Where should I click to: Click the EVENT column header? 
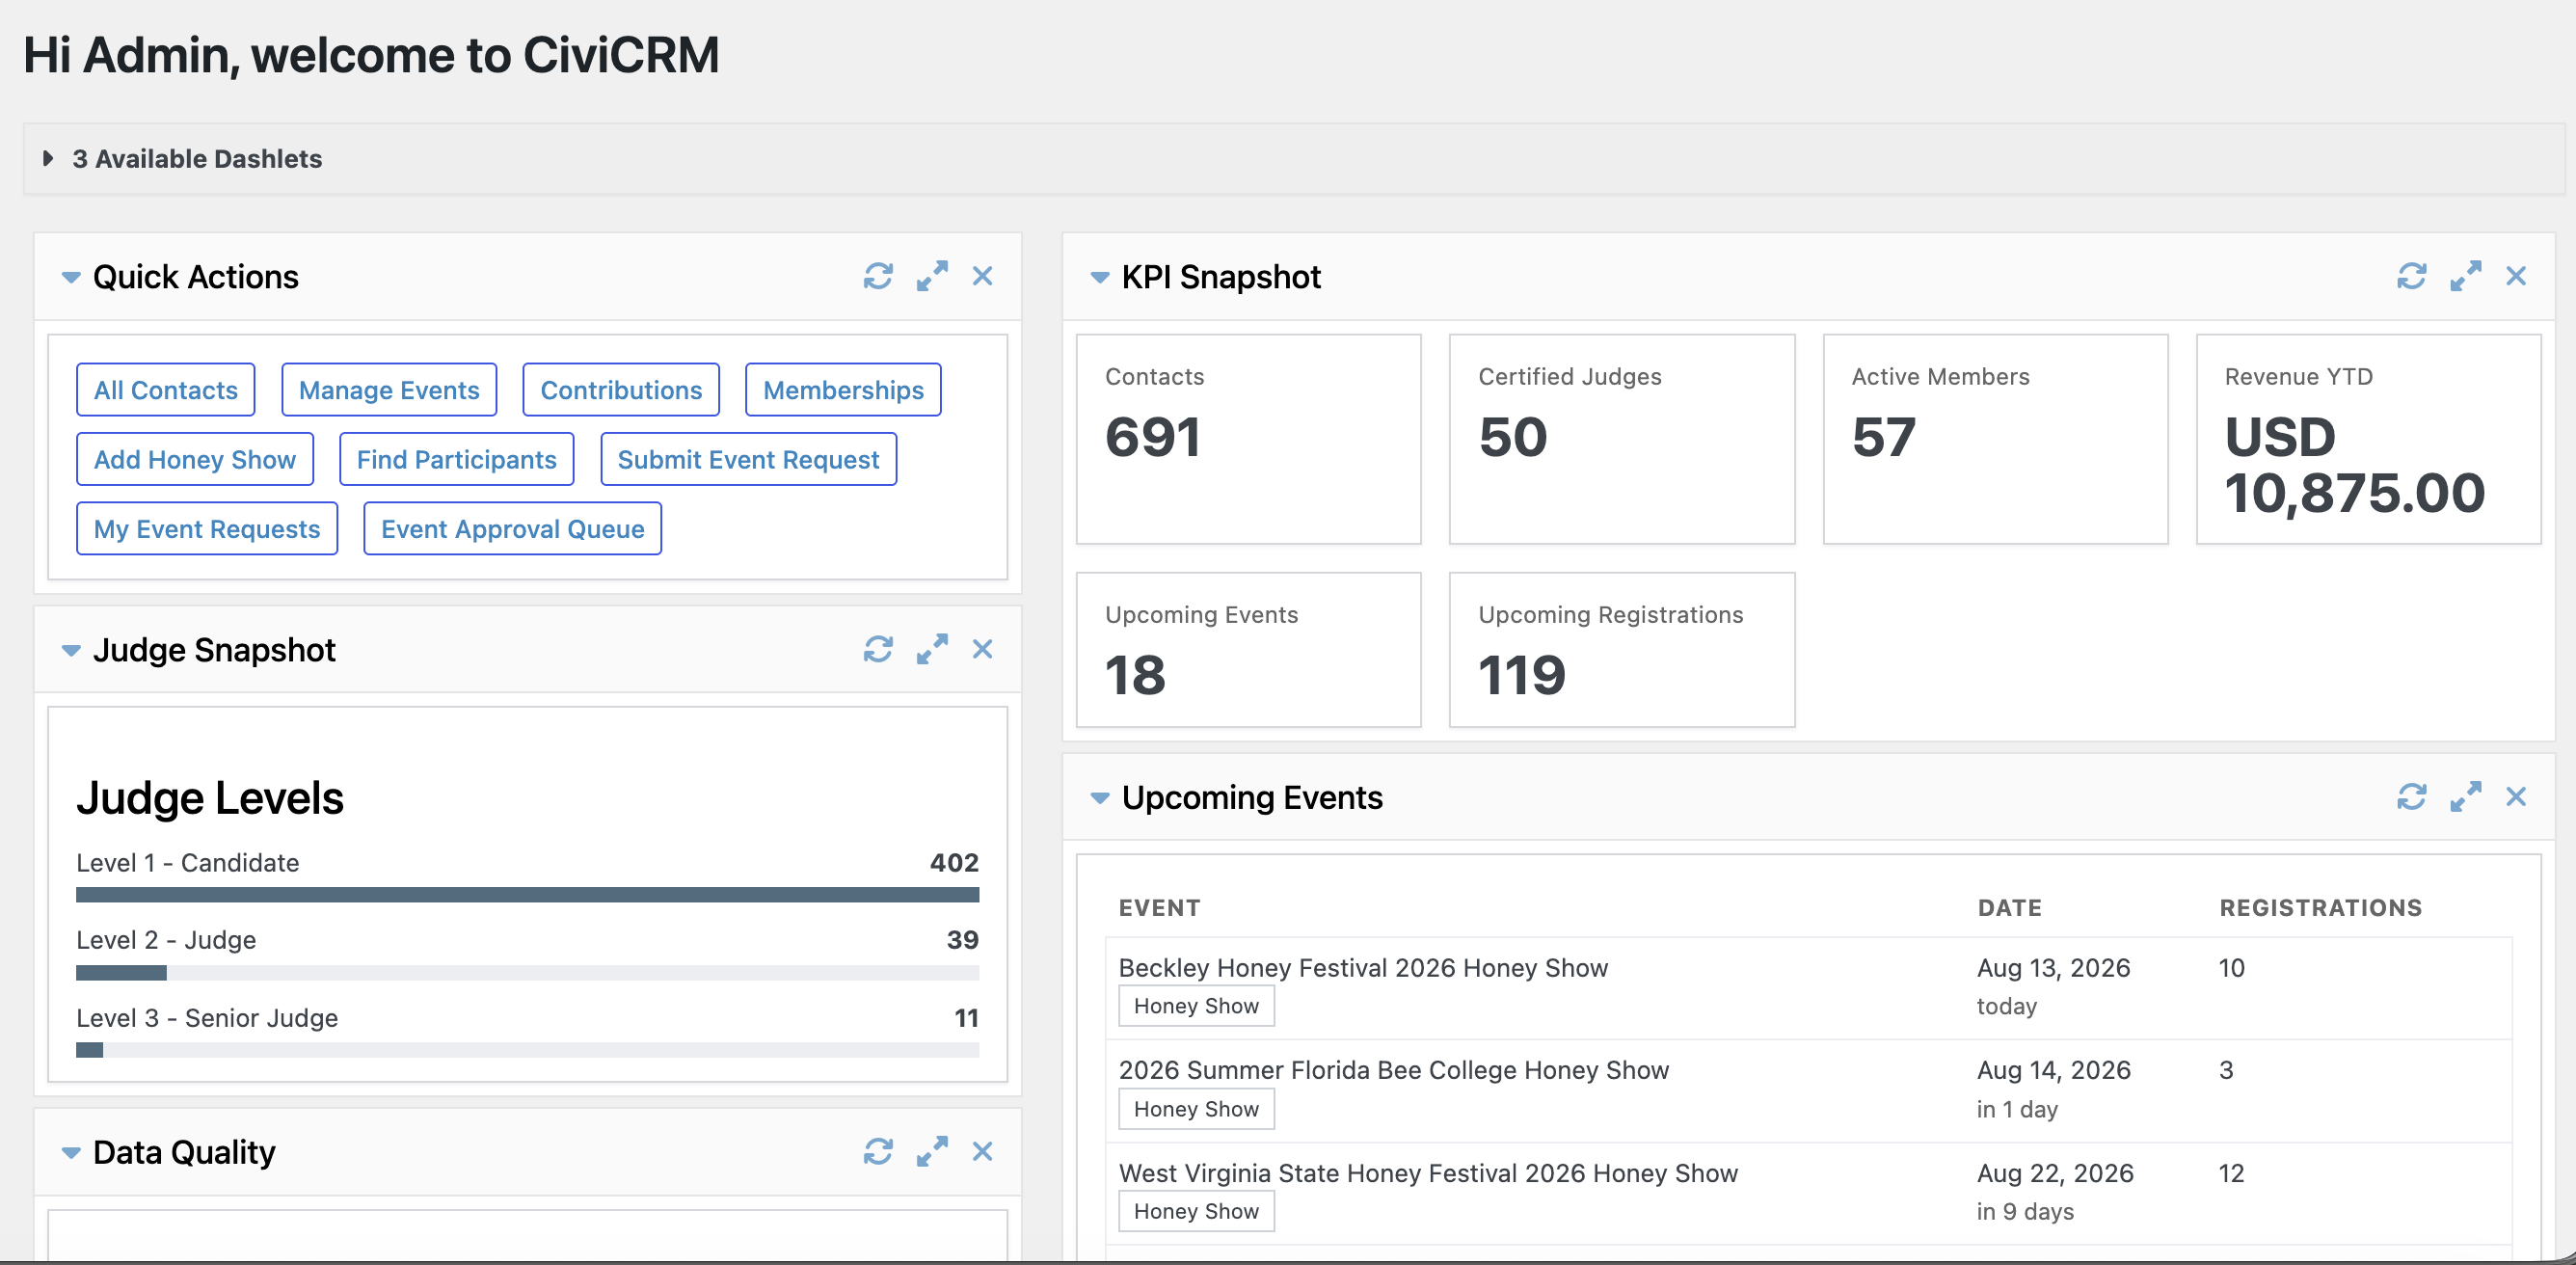point(1159,908)
